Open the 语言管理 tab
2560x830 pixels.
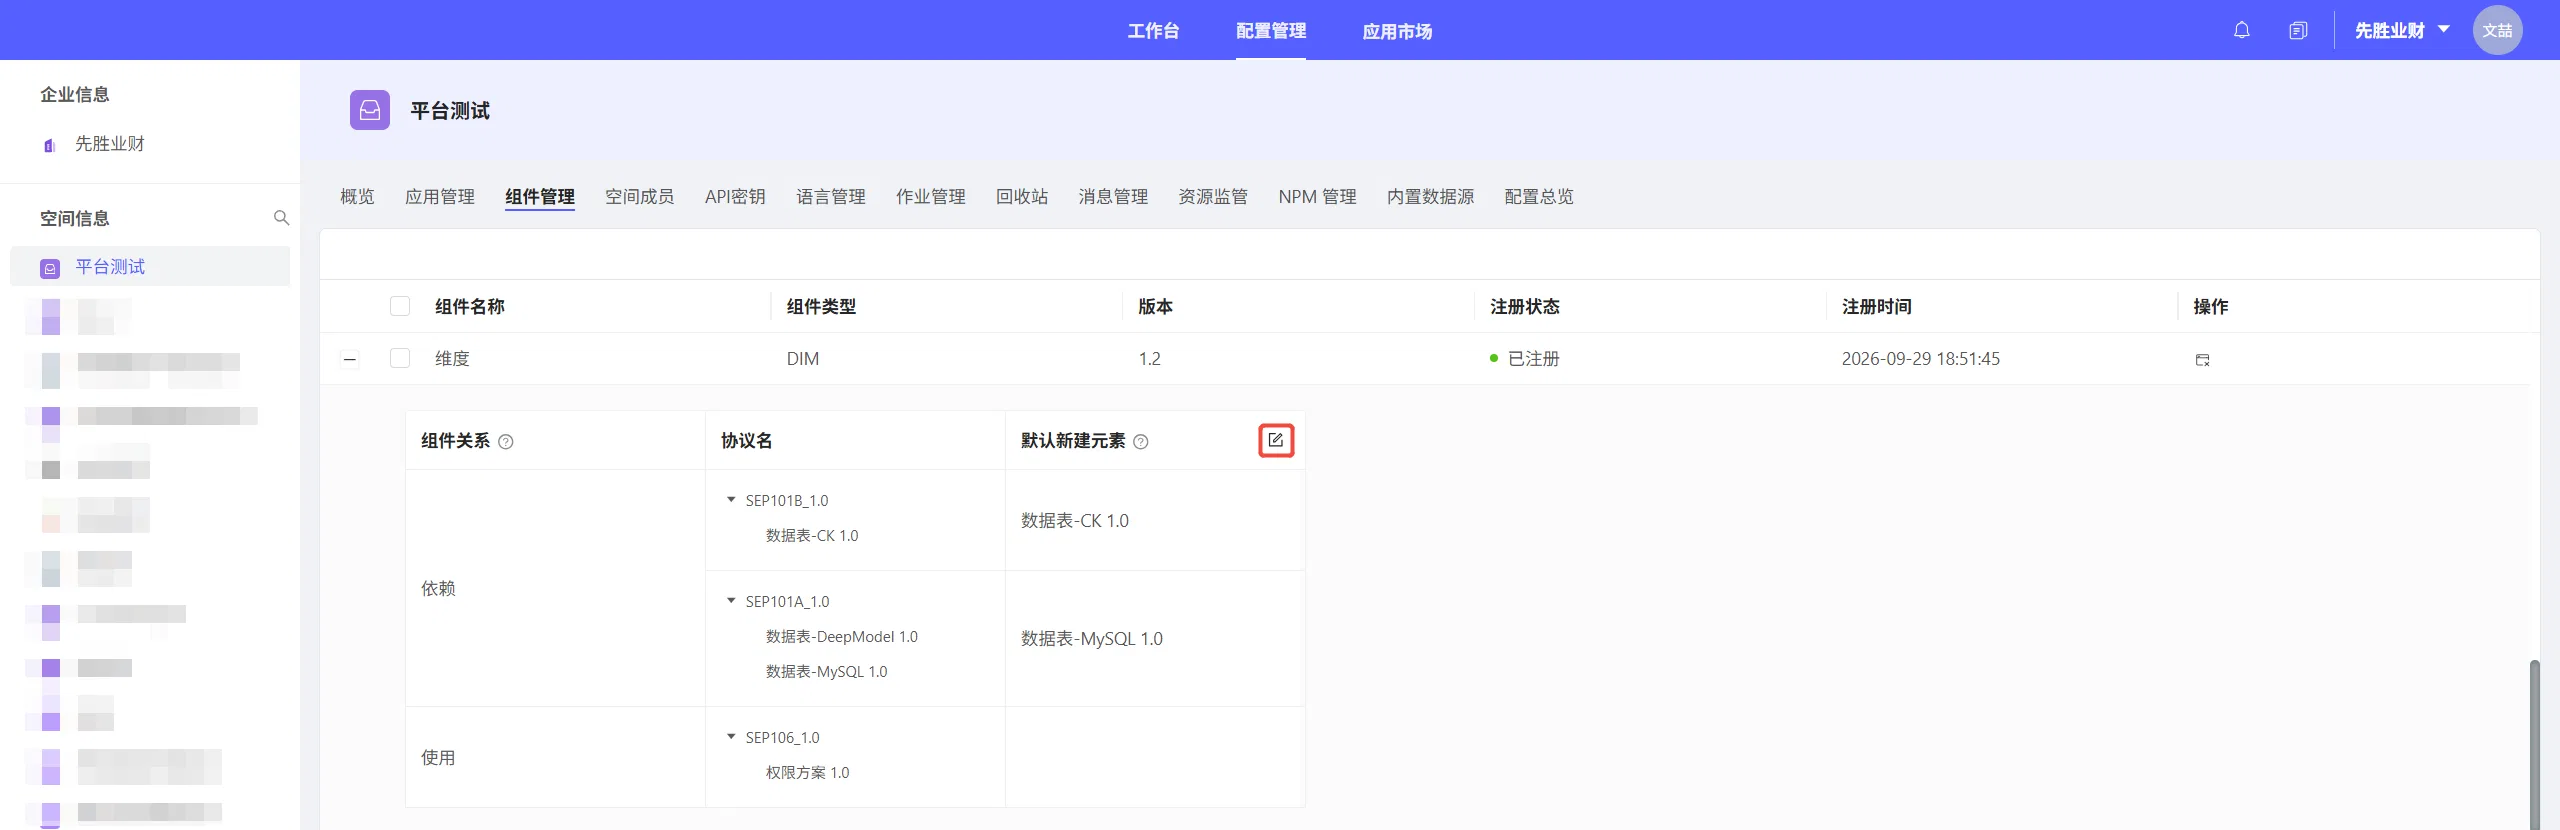click(831, 197)
